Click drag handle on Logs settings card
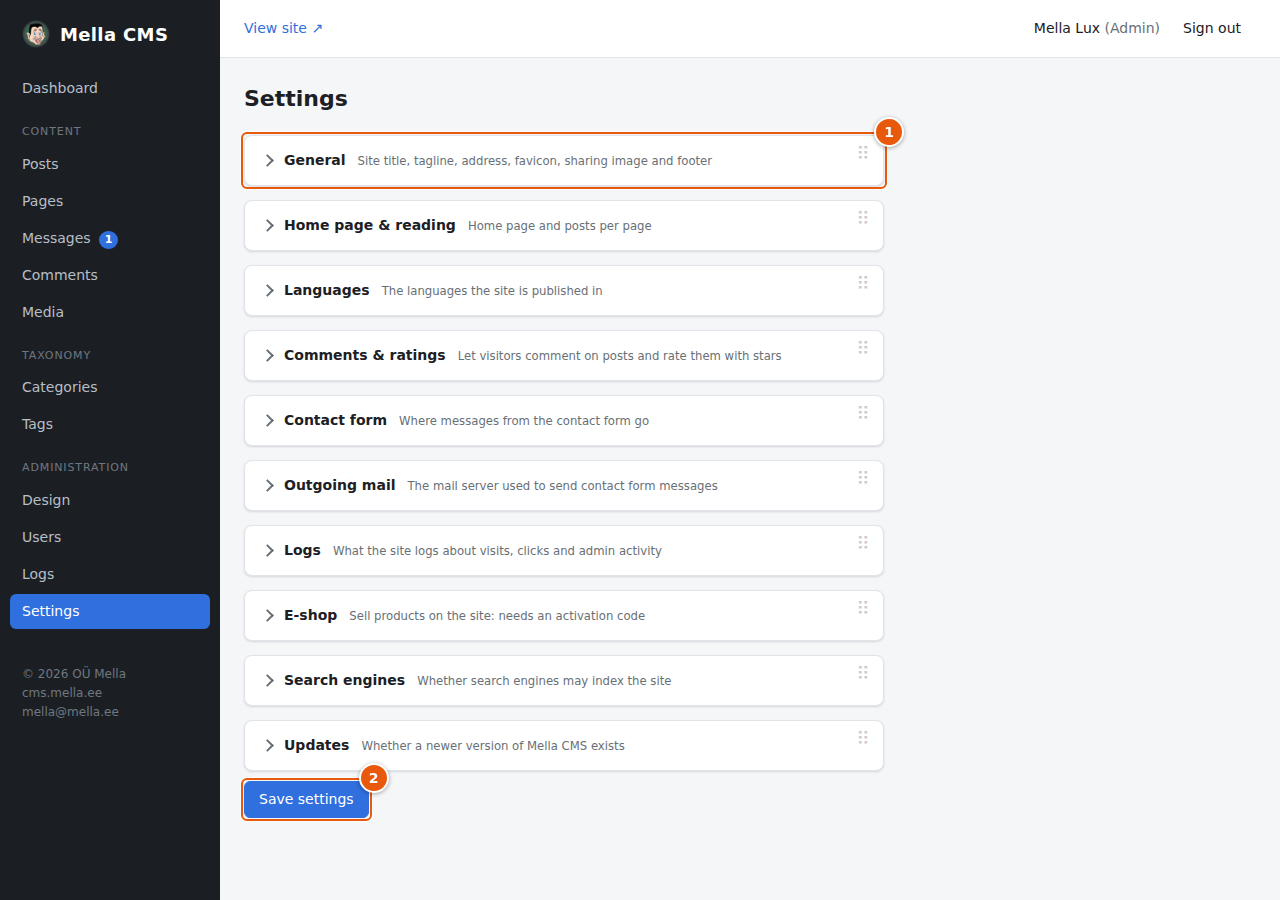 [863, 542]
